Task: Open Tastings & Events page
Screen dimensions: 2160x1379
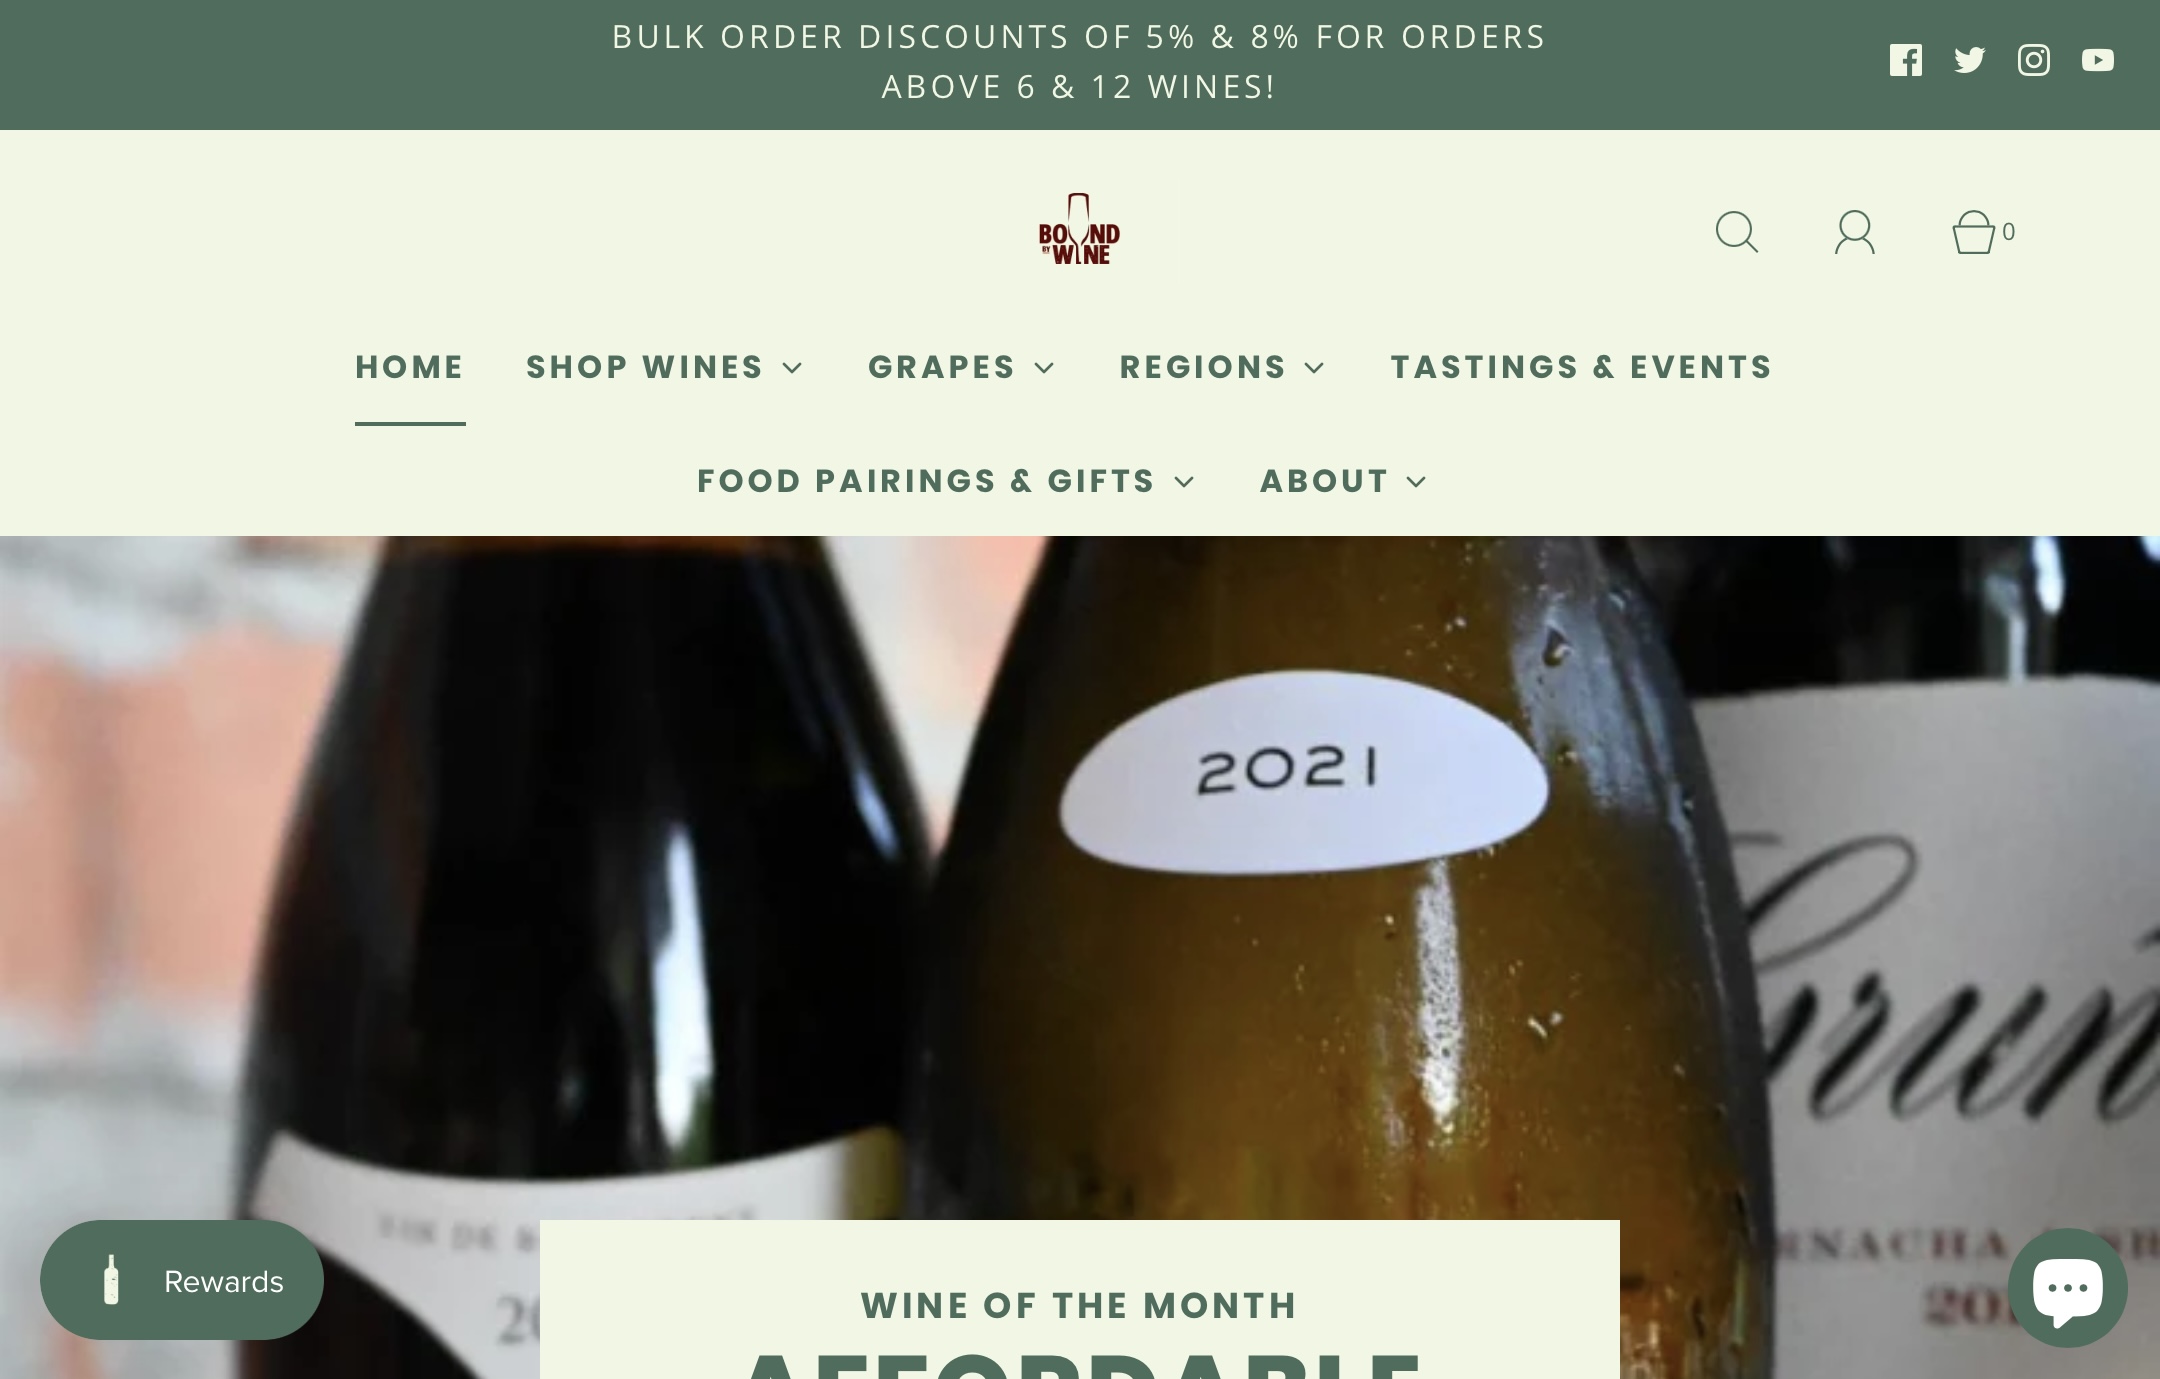Action: (1581, 367)
